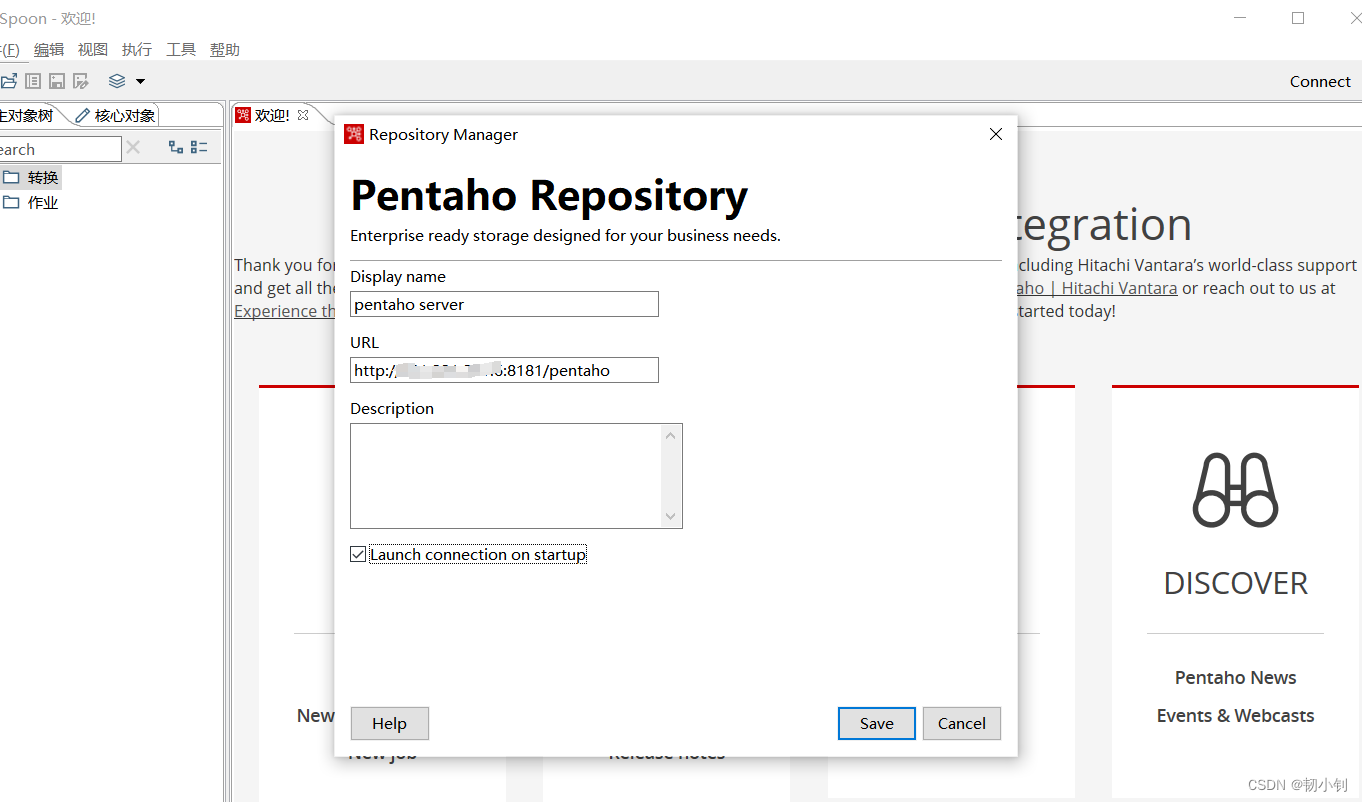Select the 转换 folder in tree

[31, 177]
